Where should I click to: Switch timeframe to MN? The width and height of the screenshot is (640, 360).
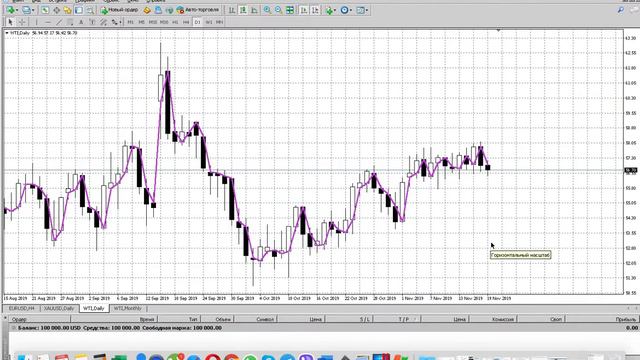pyautogui.click(x=220, y=22)
